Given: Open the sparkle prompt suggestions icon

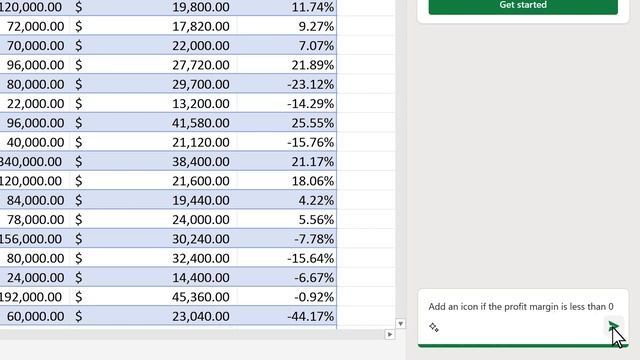Looking at the screenshot, I should [x=434, y=327].
